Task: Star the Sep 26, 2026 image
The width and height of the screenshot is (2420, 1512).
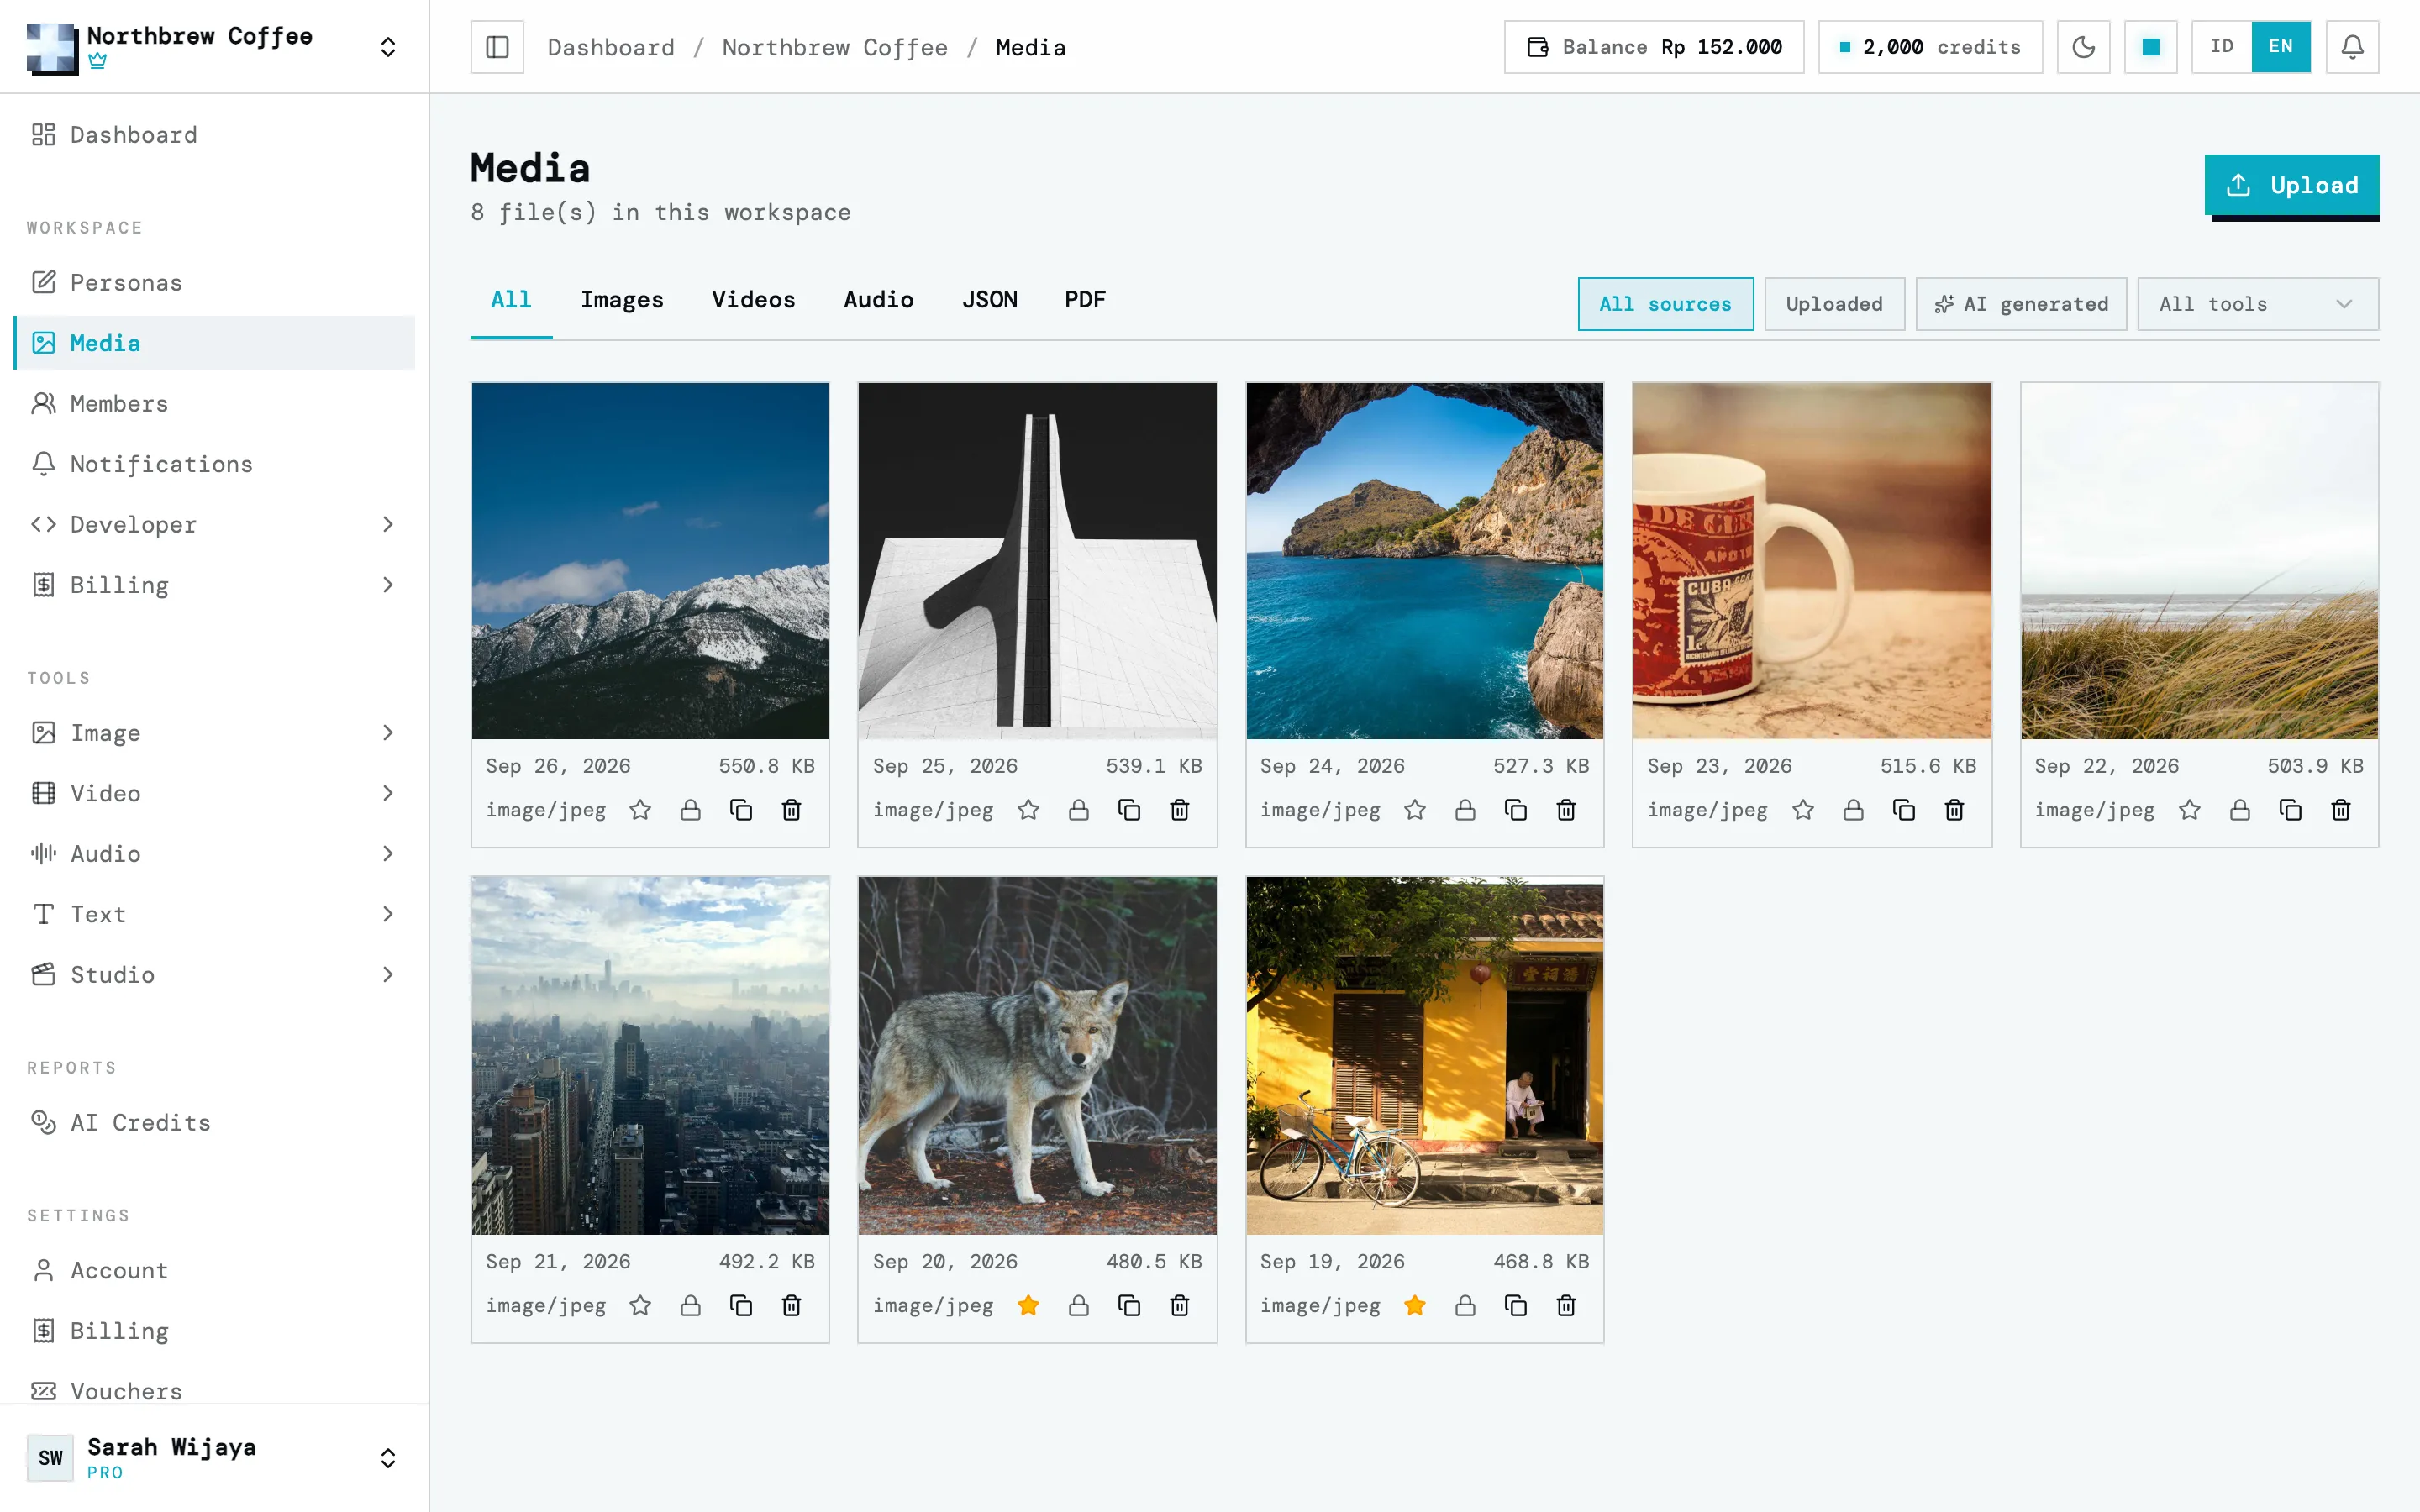Action: (x=640, y=810)
